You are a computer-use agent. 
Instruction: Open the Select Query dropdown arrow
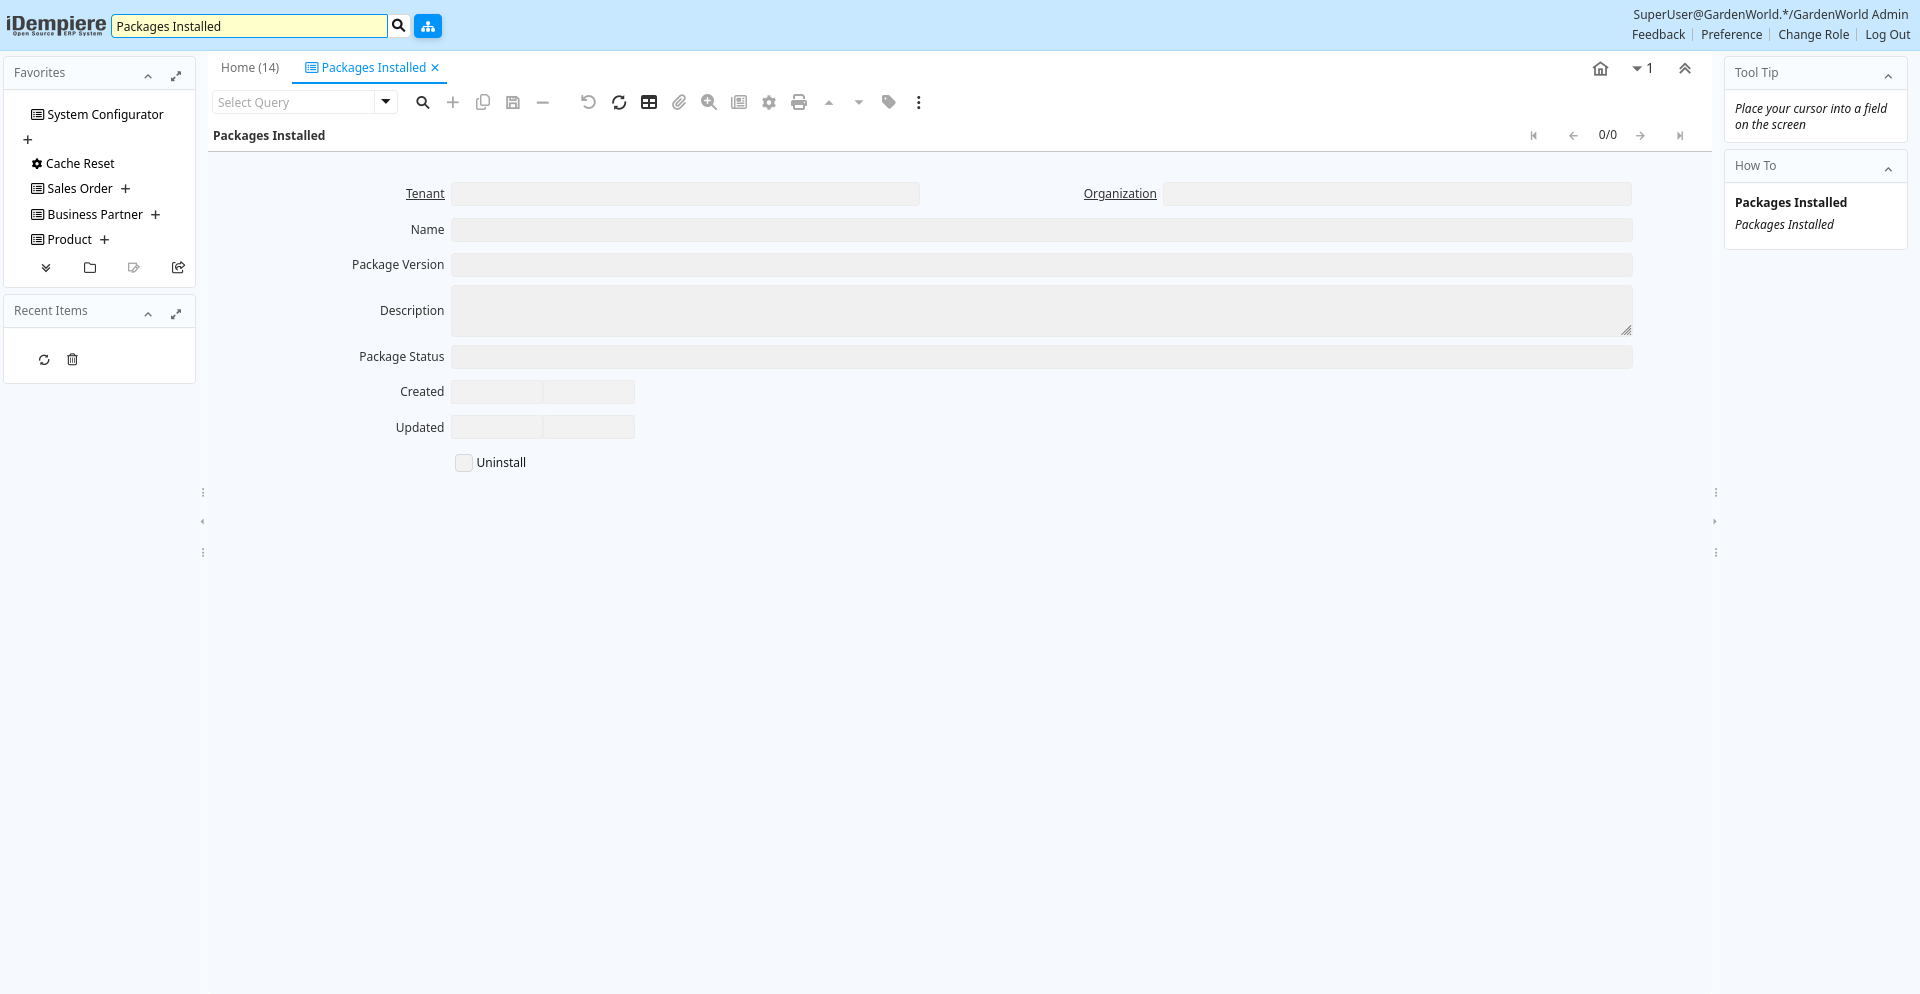coord(385,102)
